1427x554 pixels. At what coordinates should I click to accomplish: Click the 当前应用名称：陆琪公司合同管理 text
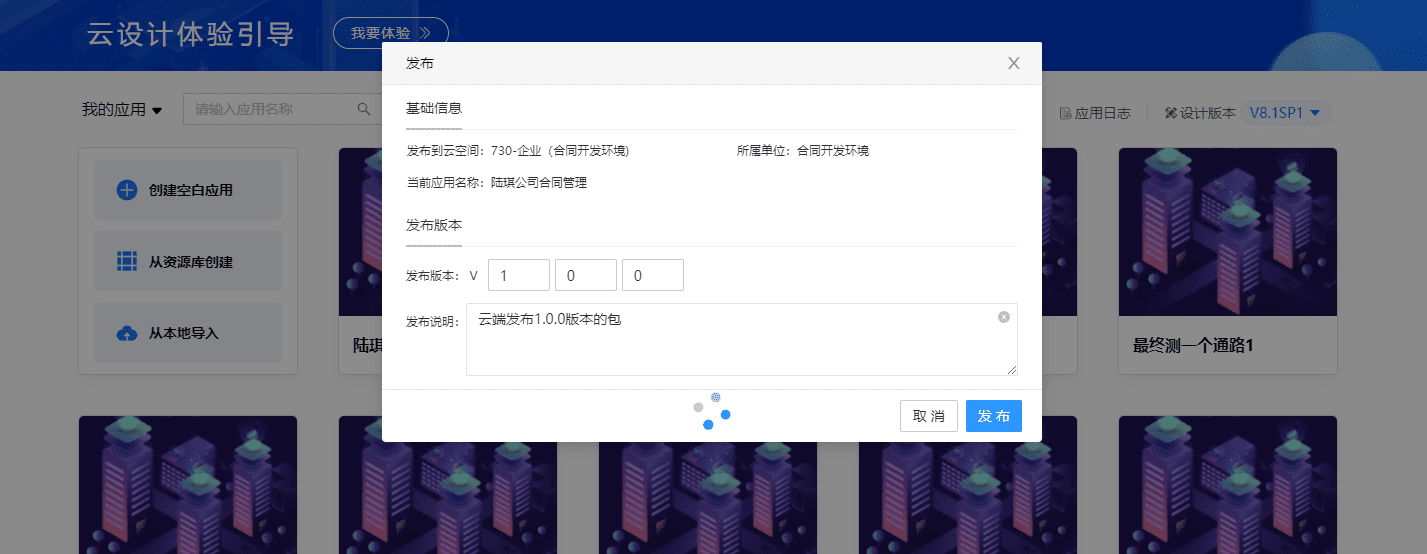496,183
